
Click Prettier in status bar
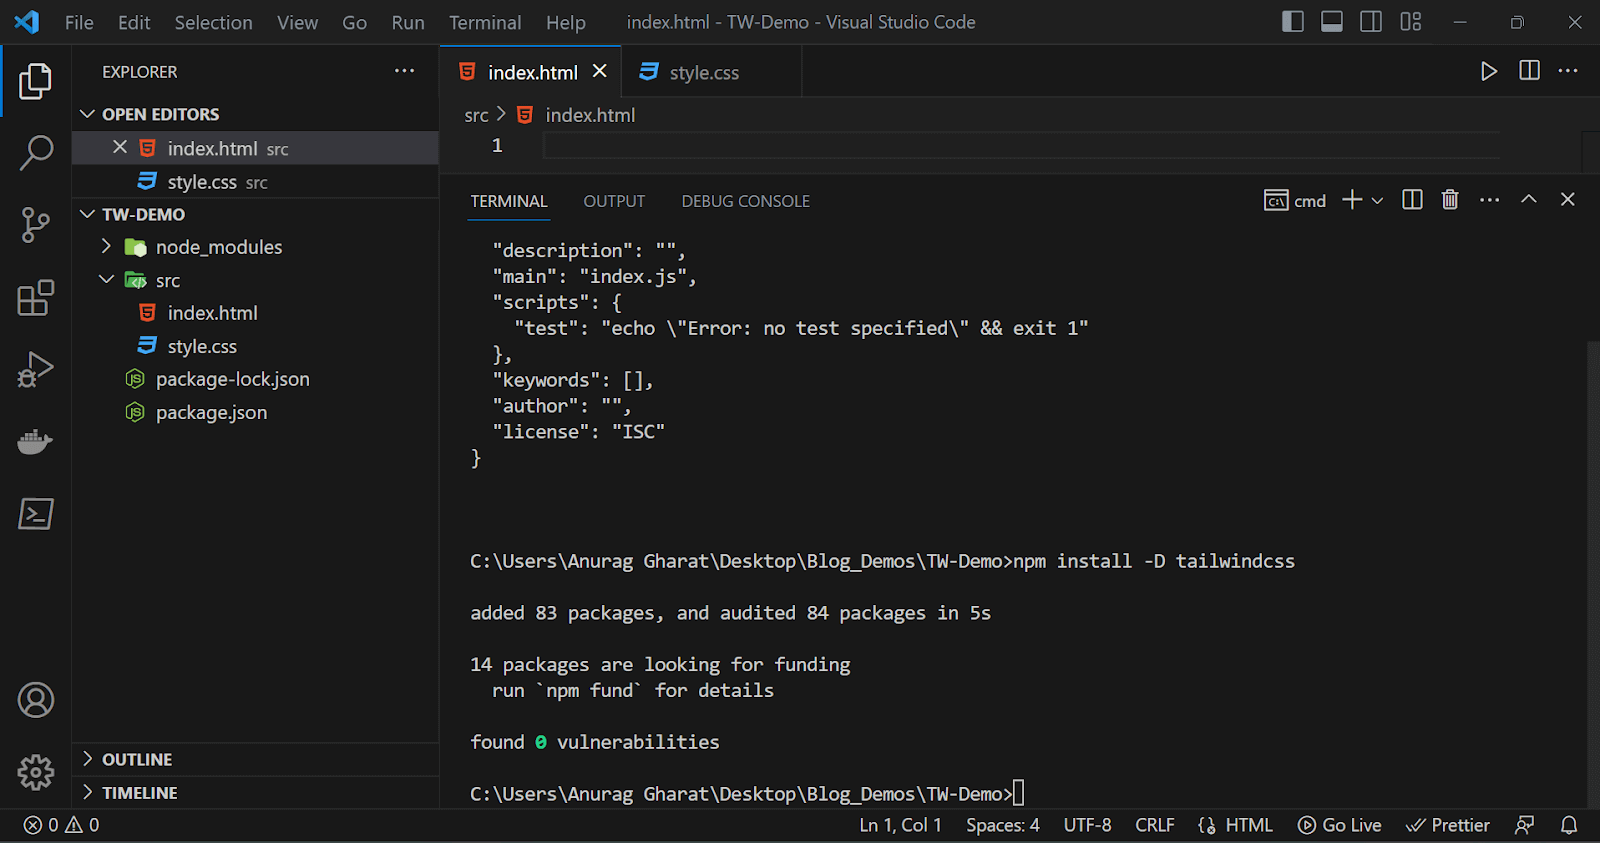(x=1448, y=825)
